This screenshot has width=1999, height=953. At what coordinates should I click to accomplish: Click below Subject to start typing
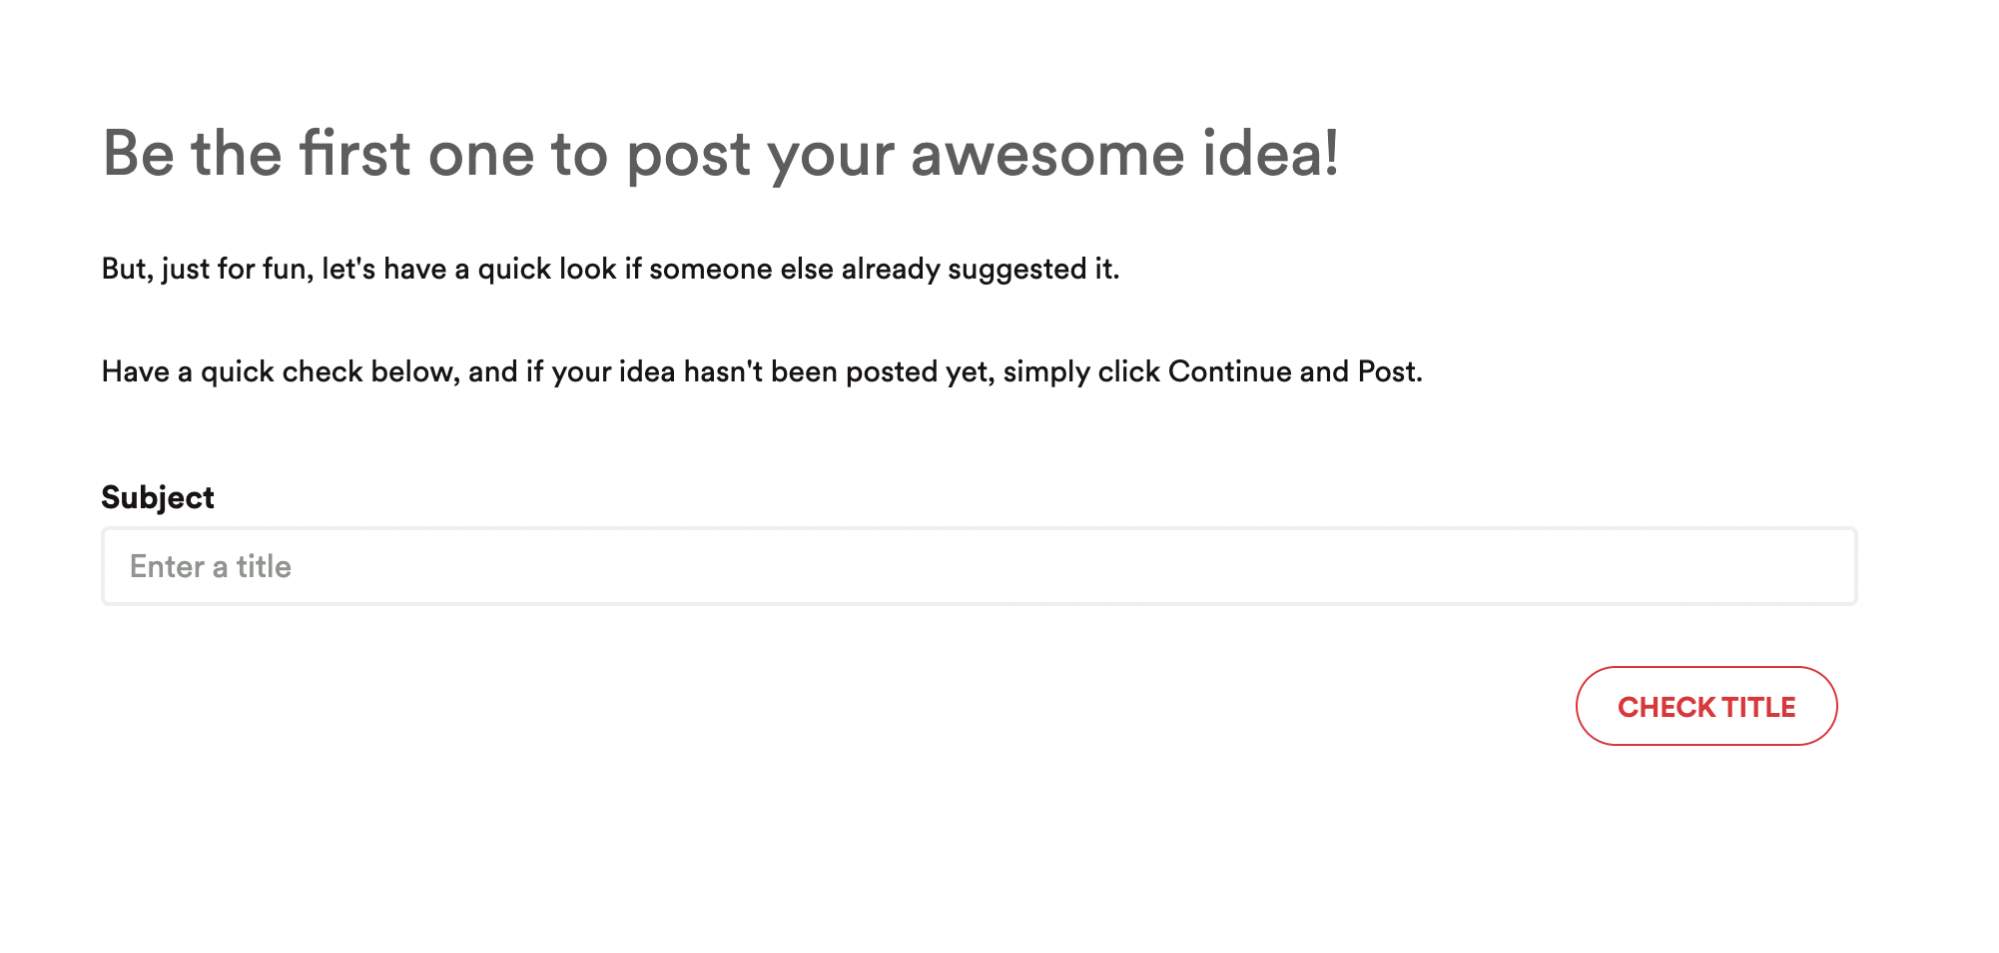tap(500, 566)
